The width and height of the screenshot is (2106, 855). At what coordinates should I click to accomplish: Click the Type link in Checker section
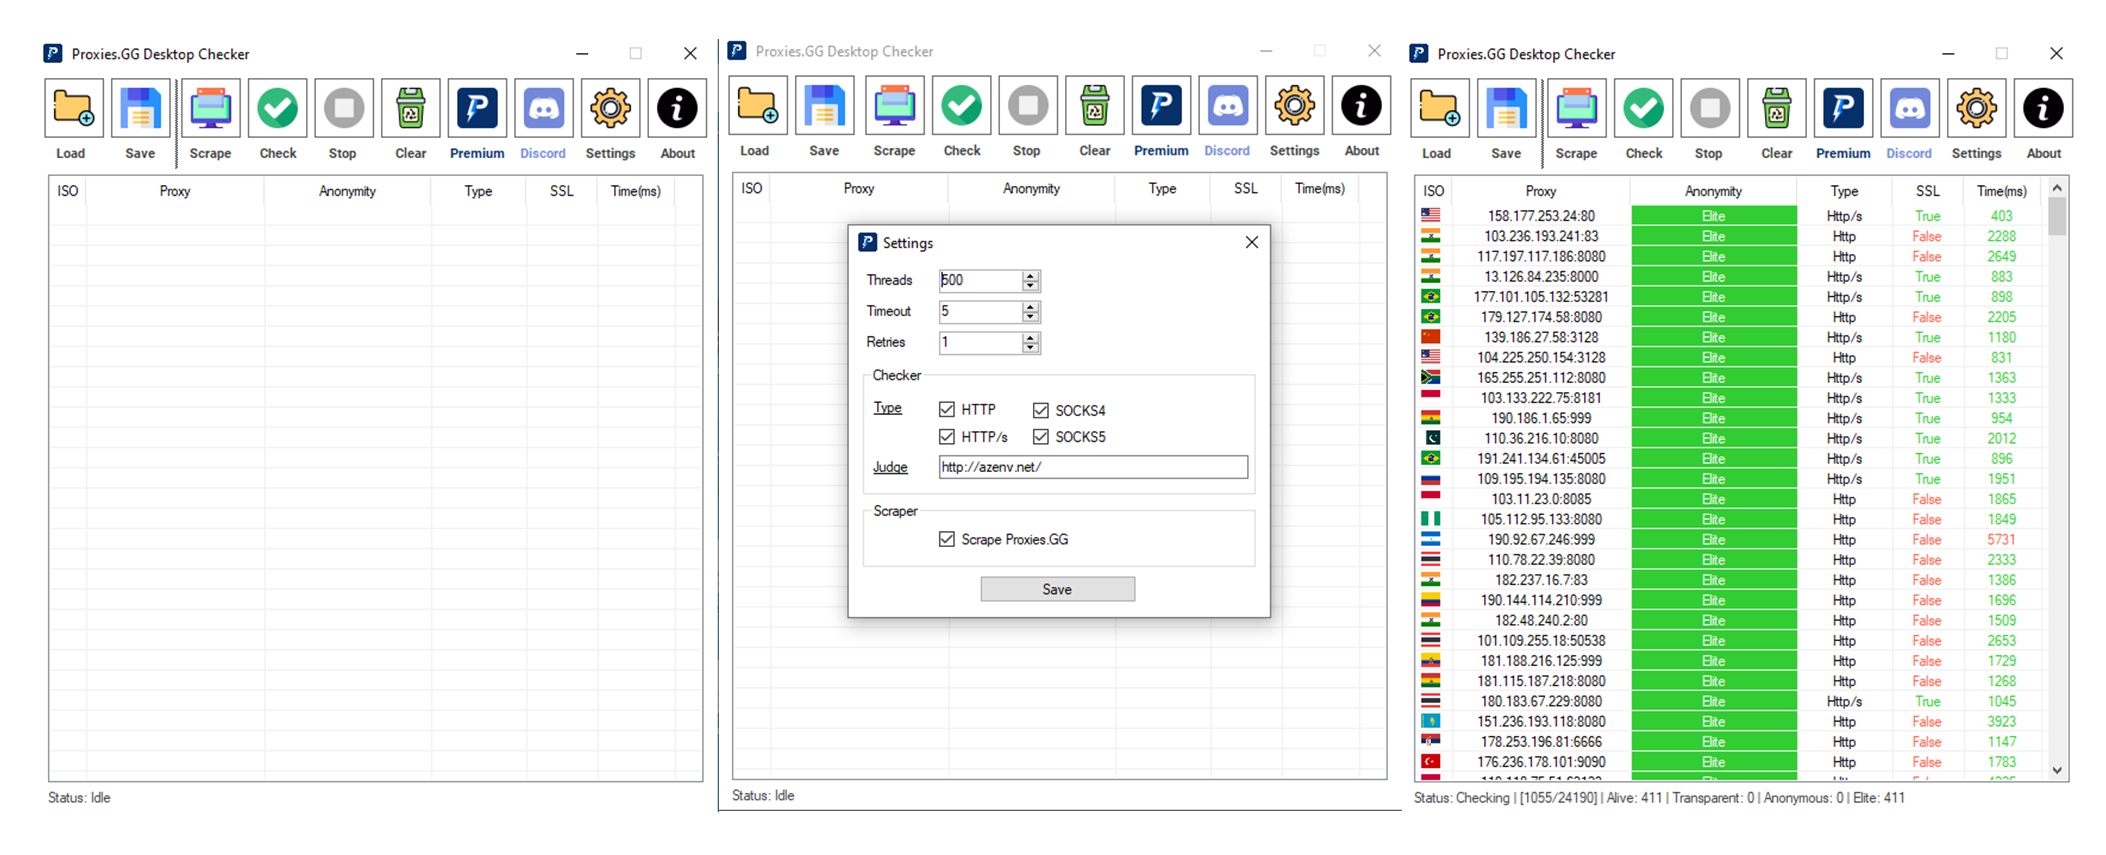point(887,408)
